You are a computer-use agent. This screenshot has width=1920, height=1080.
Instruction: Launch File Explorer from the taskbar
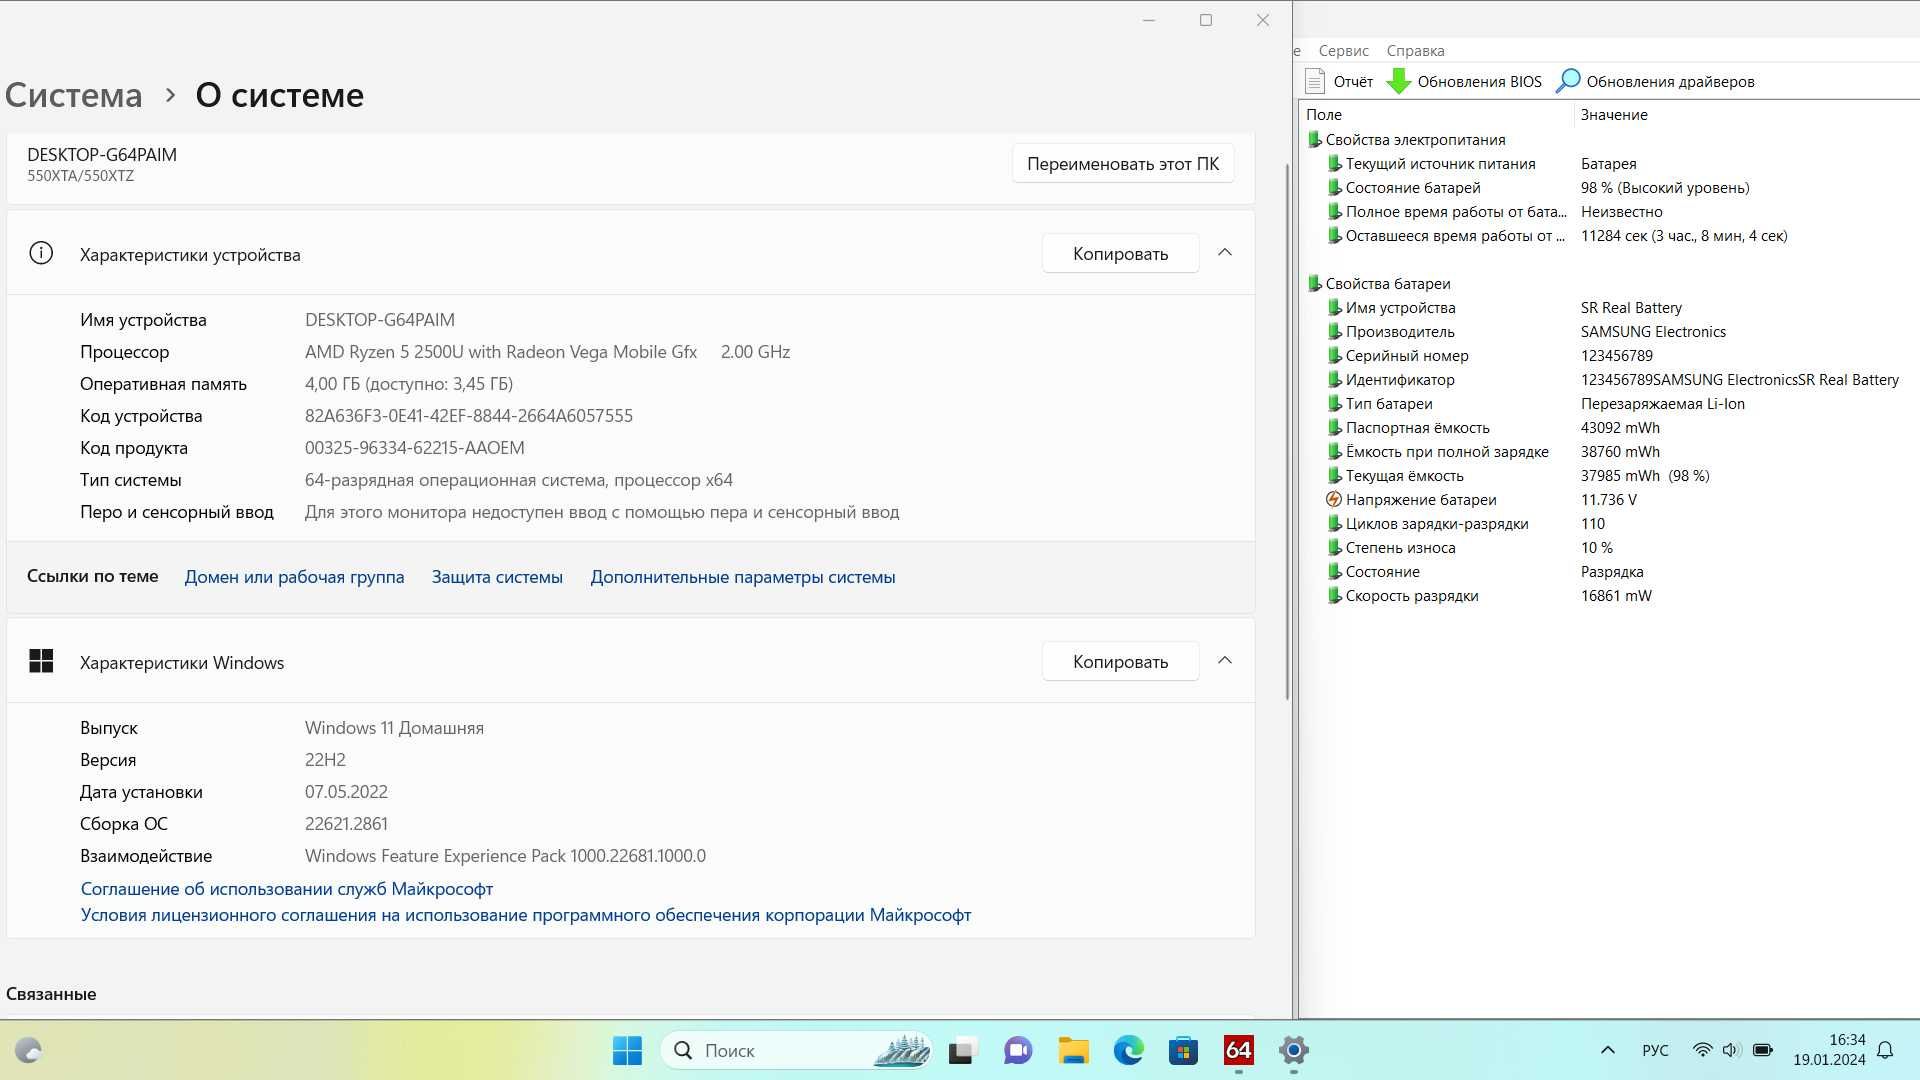1073,1050
